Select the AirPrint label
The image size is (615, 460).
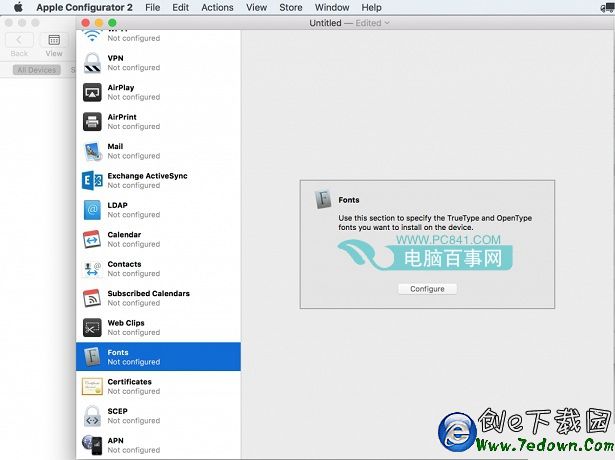[x=122, y=117]
